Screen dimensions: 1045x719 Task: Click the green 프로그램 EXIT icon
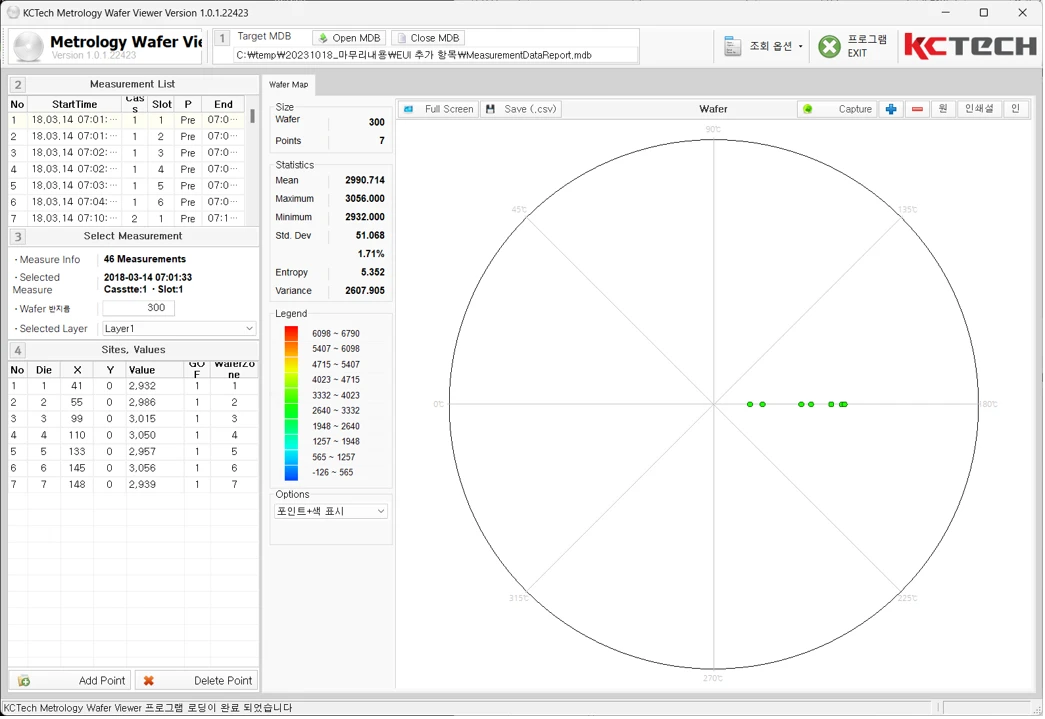[830, 47]
